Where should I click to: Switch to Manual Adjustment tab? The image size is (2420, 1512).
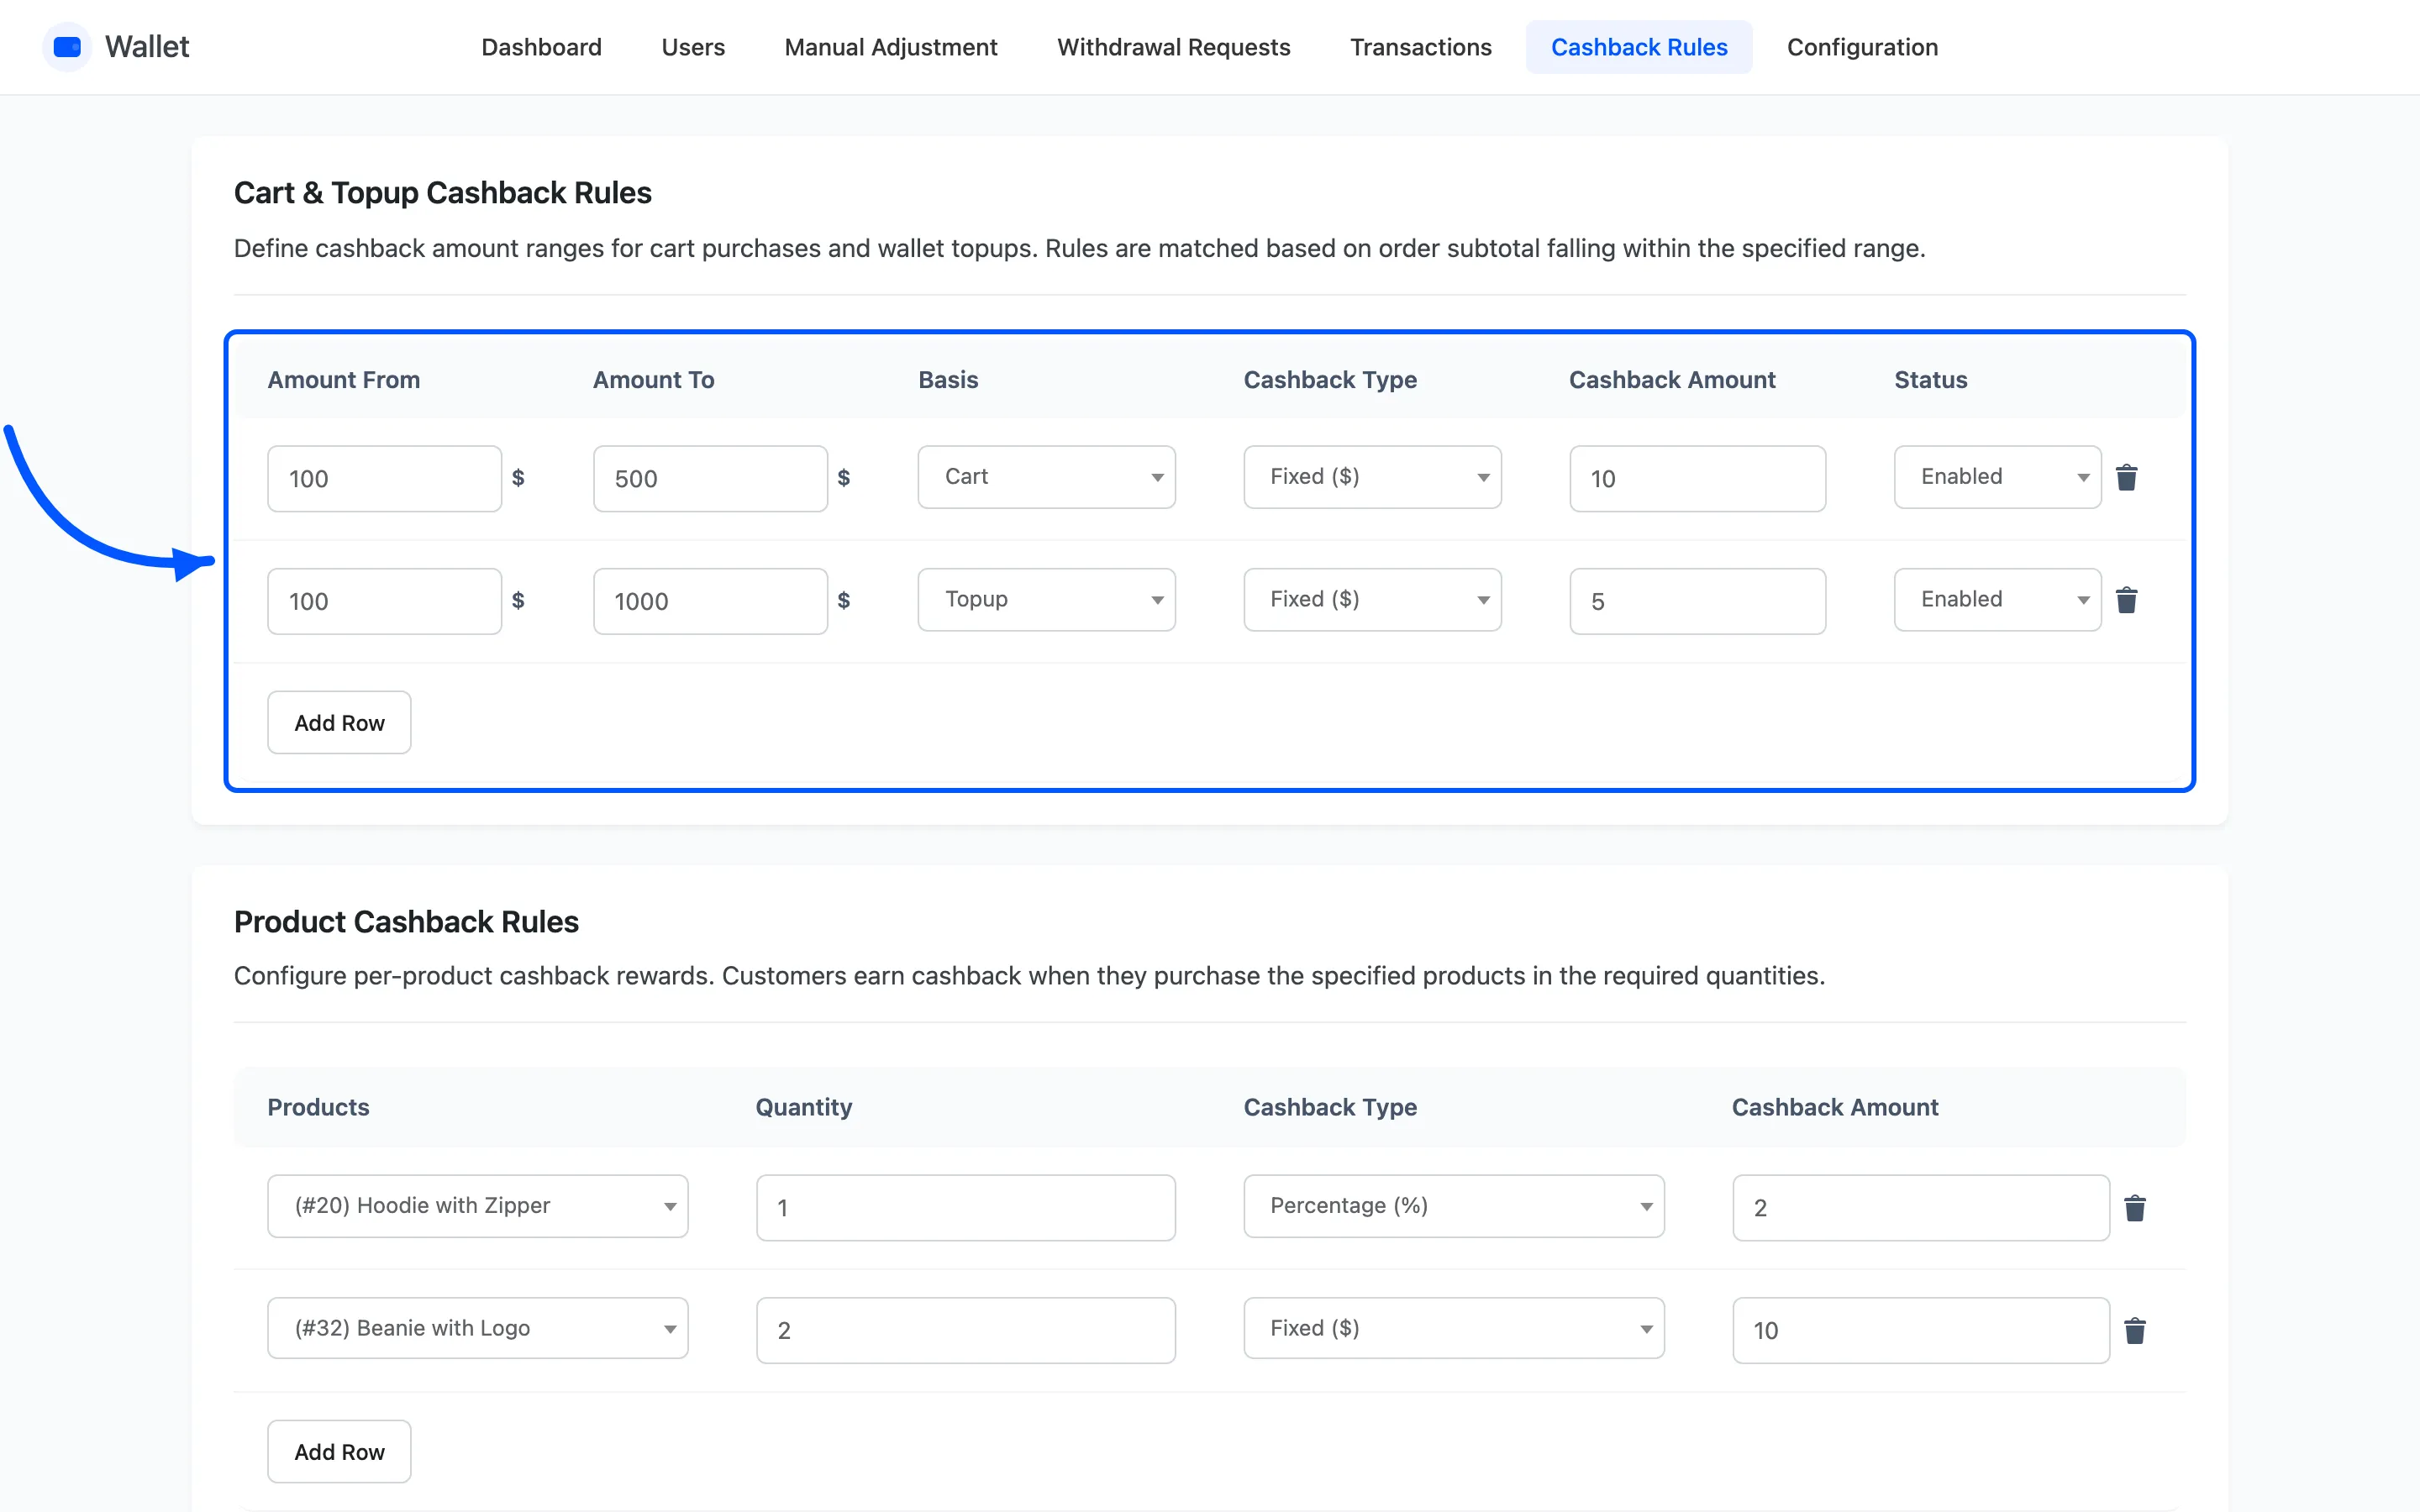891,47
